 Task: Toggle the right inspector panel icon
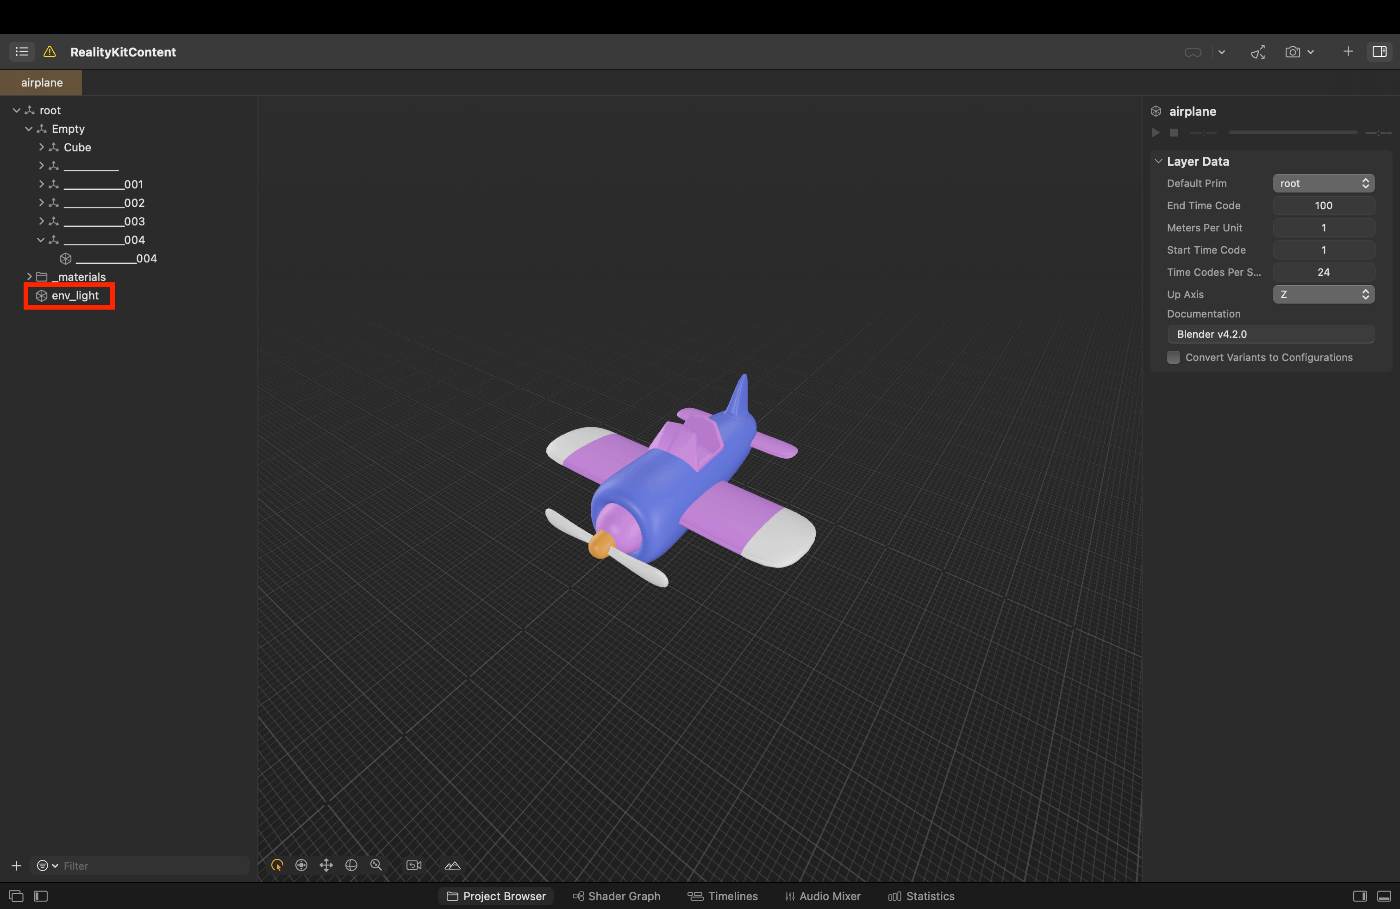pos(1380,52)
